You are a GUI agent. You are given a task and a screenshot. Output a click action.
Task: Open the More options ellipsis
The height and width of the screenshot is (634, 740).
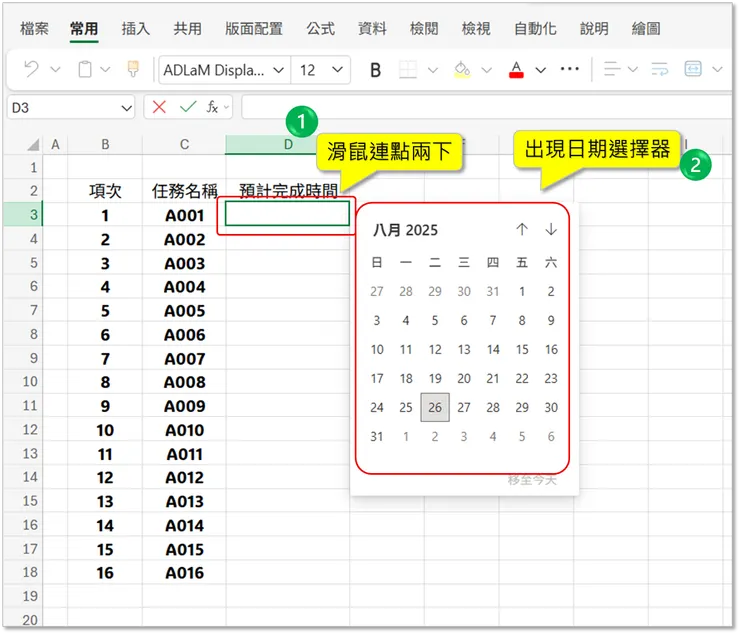click(x=570, y=69)
